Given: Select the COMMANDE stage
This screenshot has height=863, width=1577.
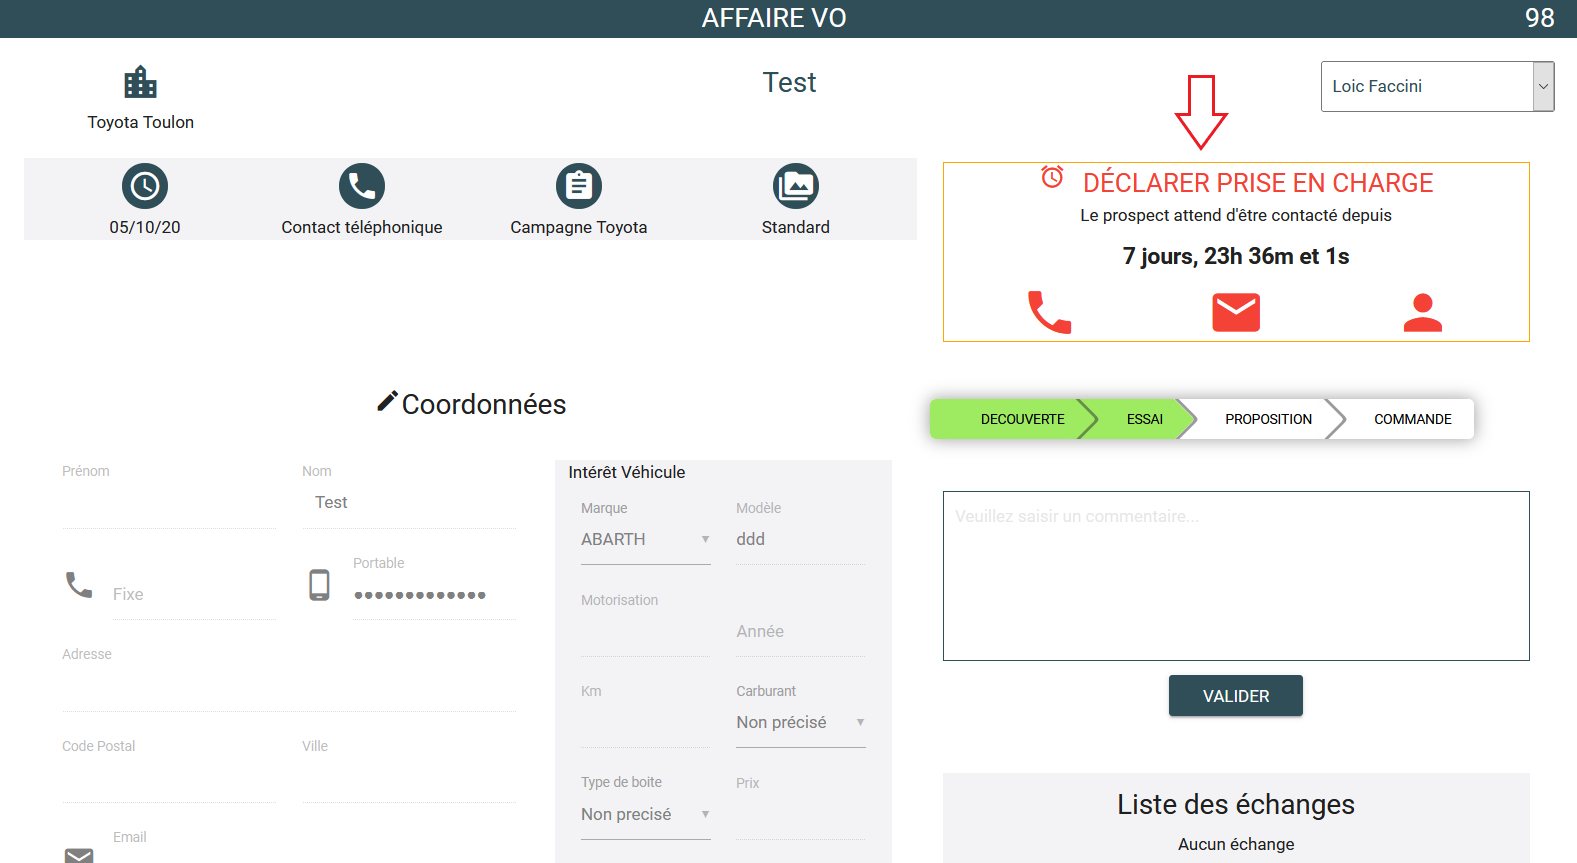Looking at the screenshot, I should [1411, 419].
